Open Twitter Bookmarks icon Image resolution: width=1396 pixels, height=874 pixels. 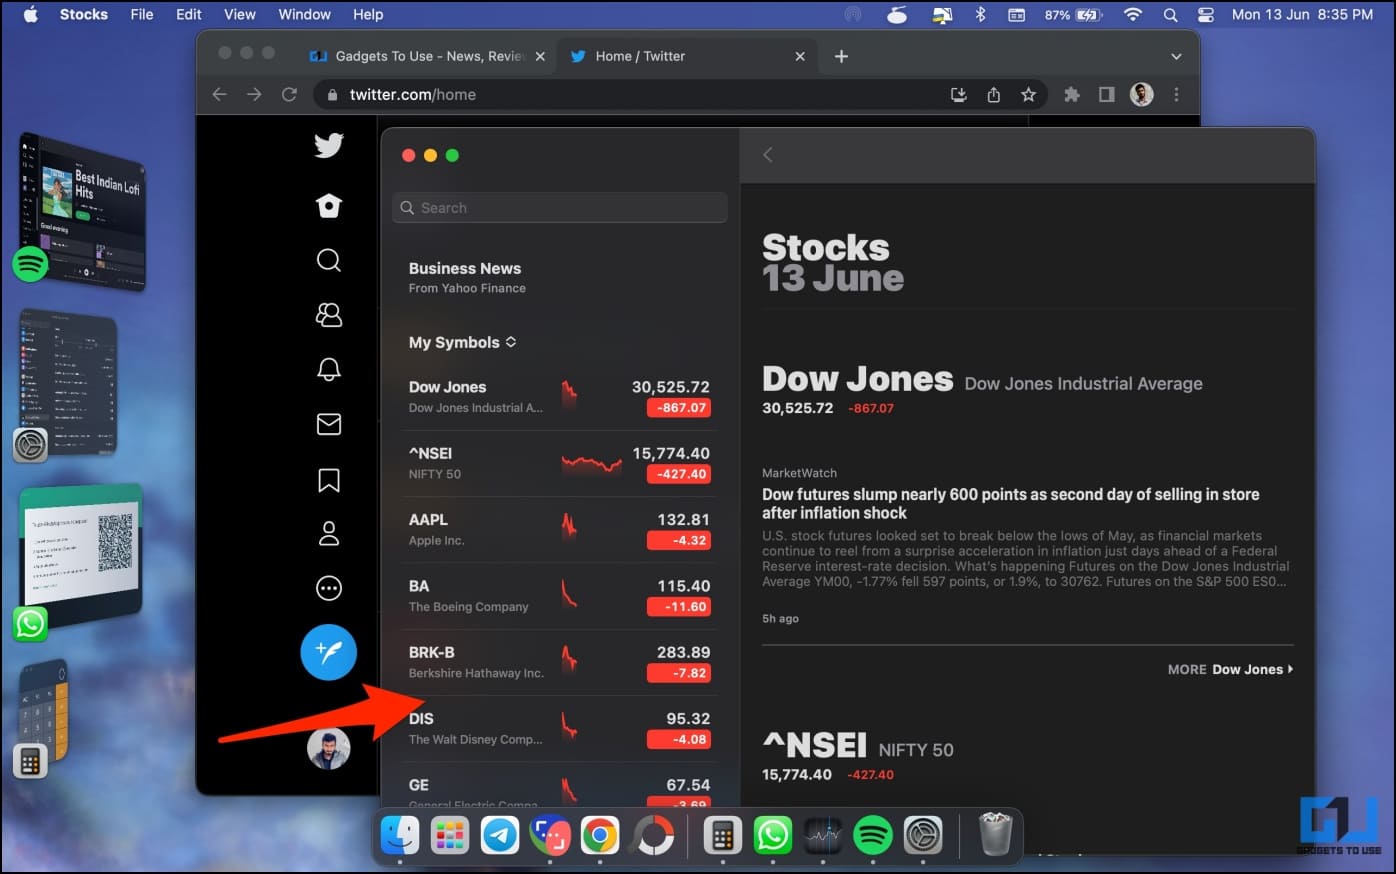[x=329, y=480]
